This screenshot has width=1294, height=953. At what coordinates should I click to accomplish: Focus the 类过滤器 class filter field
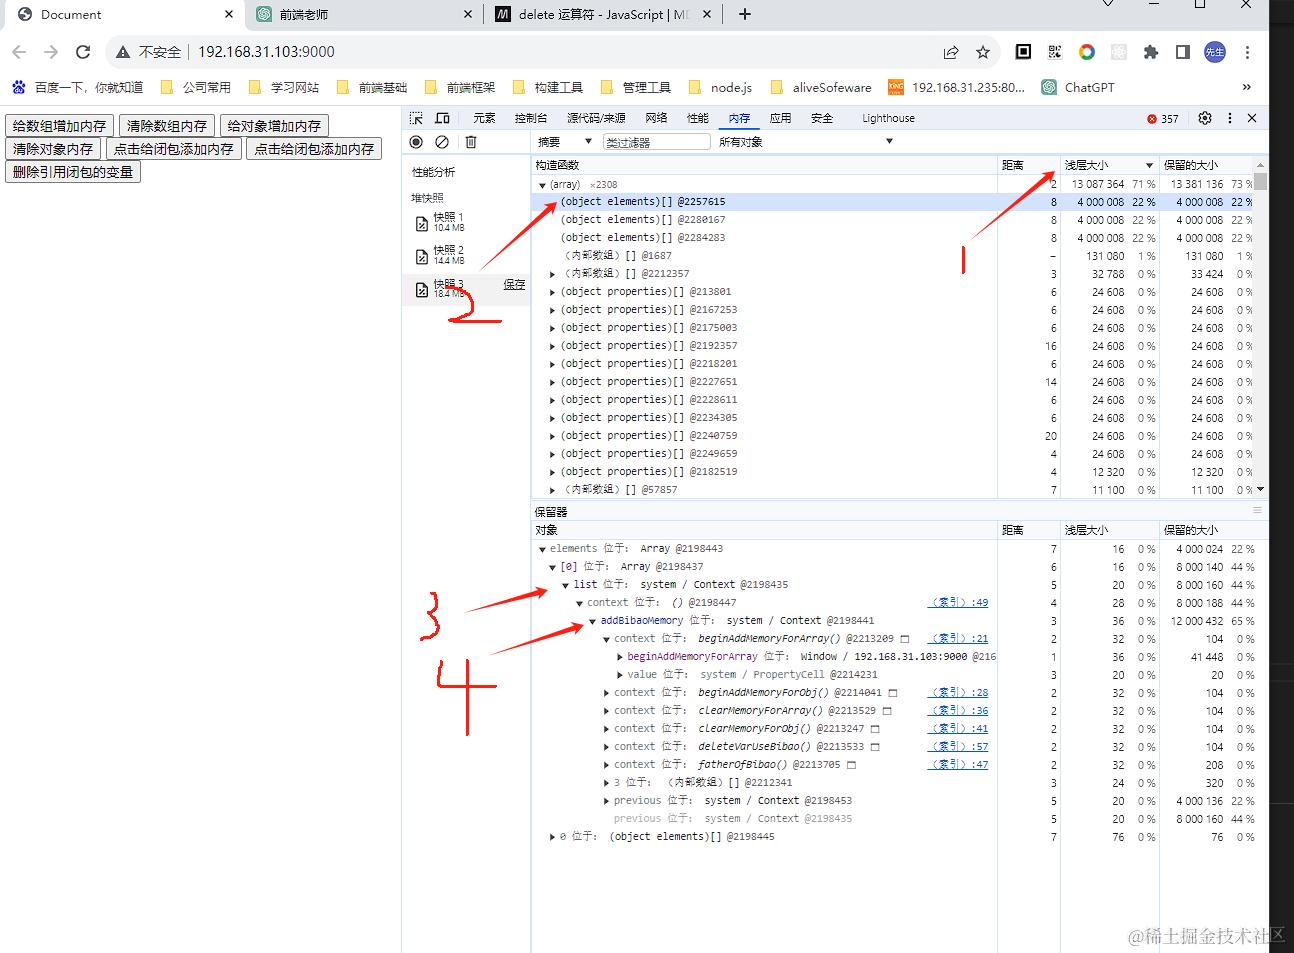(x=656, y=142)
